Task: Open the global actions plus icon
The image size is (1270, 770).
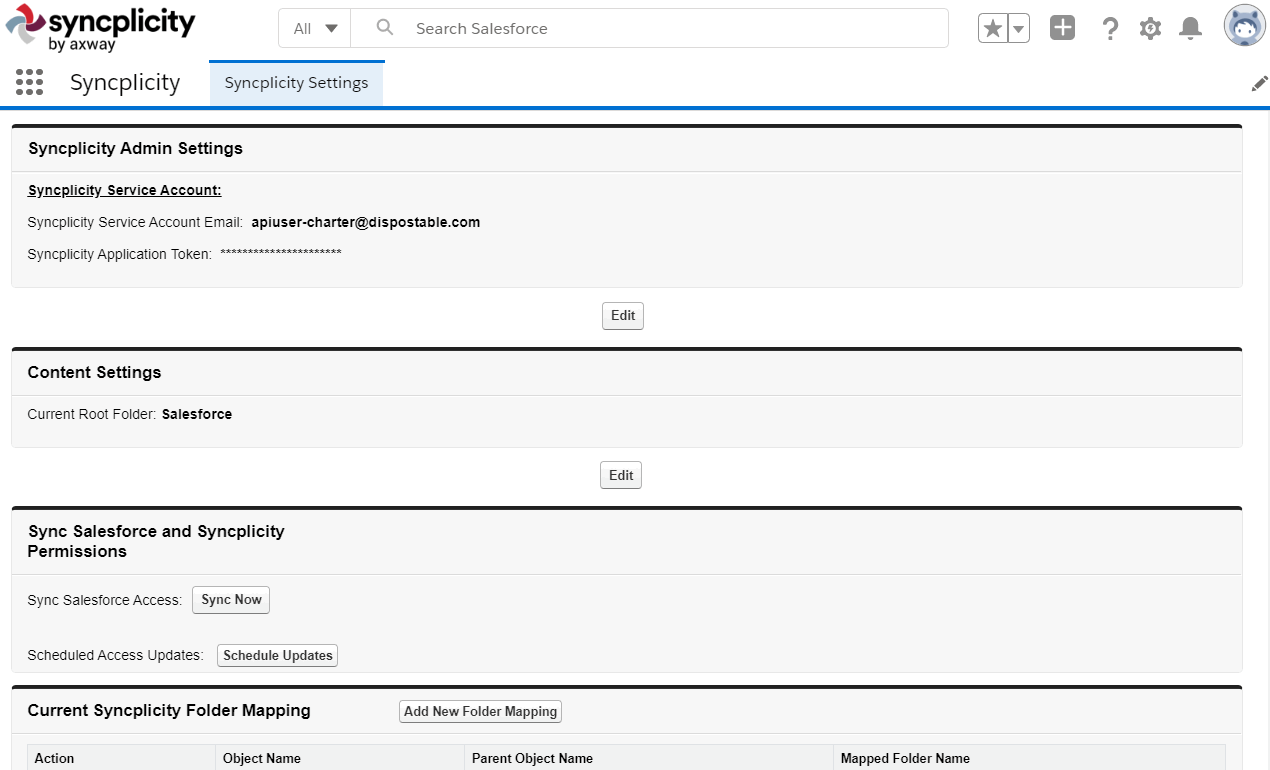Action: pyautogui.click(x=1061, y=28)
